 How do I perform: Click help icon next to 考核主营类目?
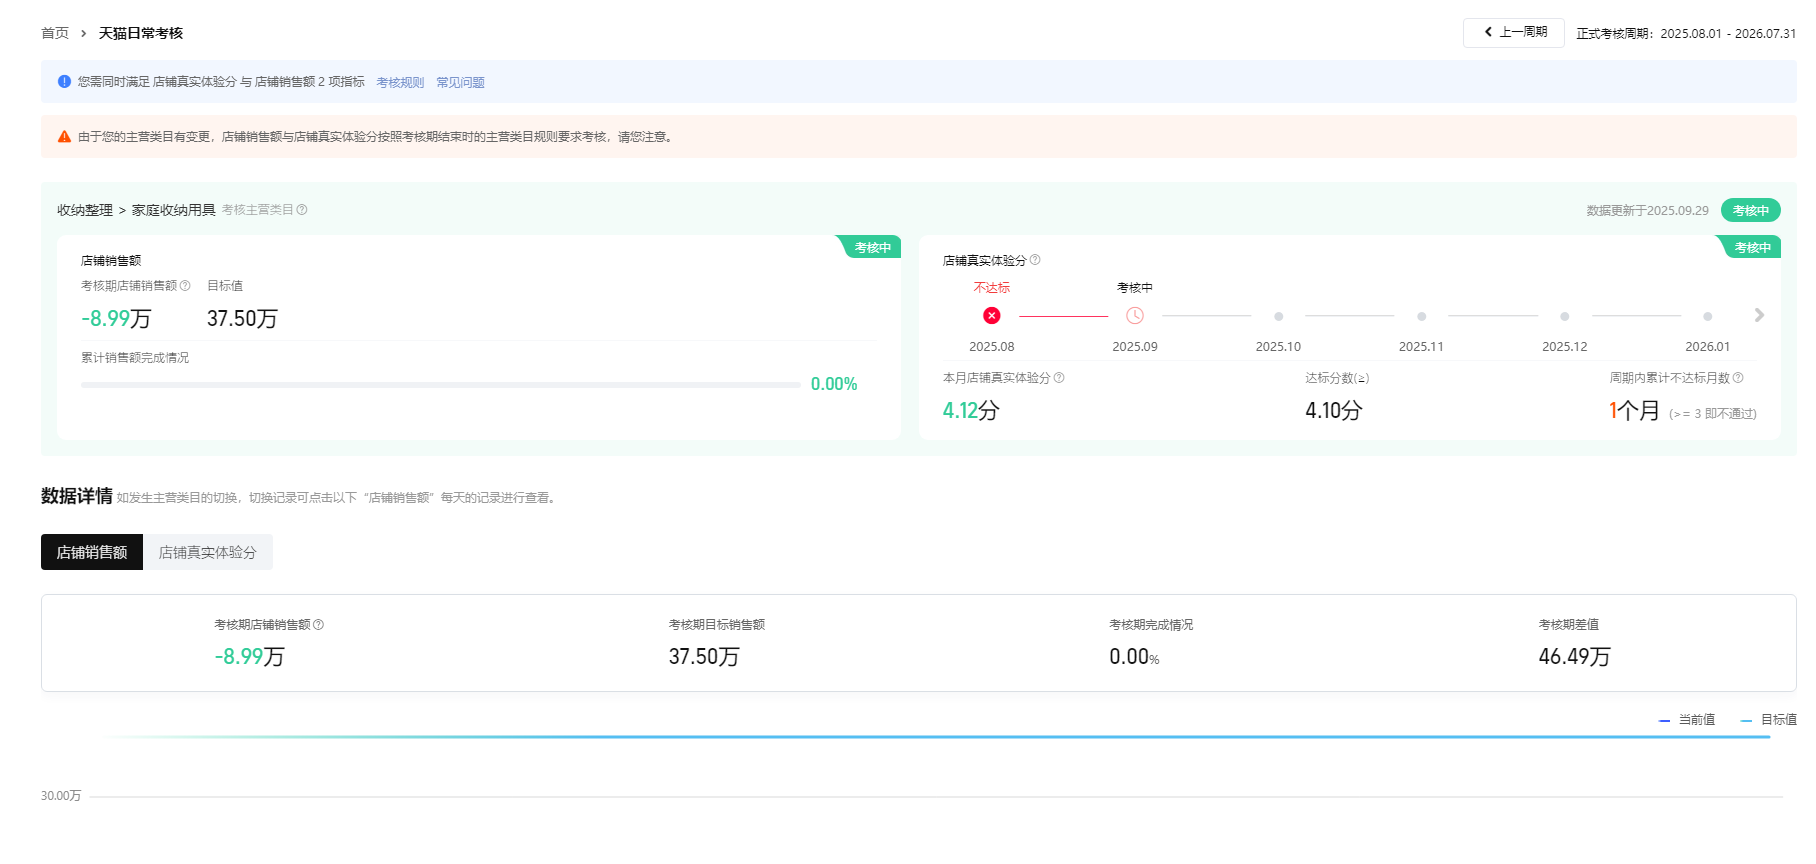tap(302, 210)
